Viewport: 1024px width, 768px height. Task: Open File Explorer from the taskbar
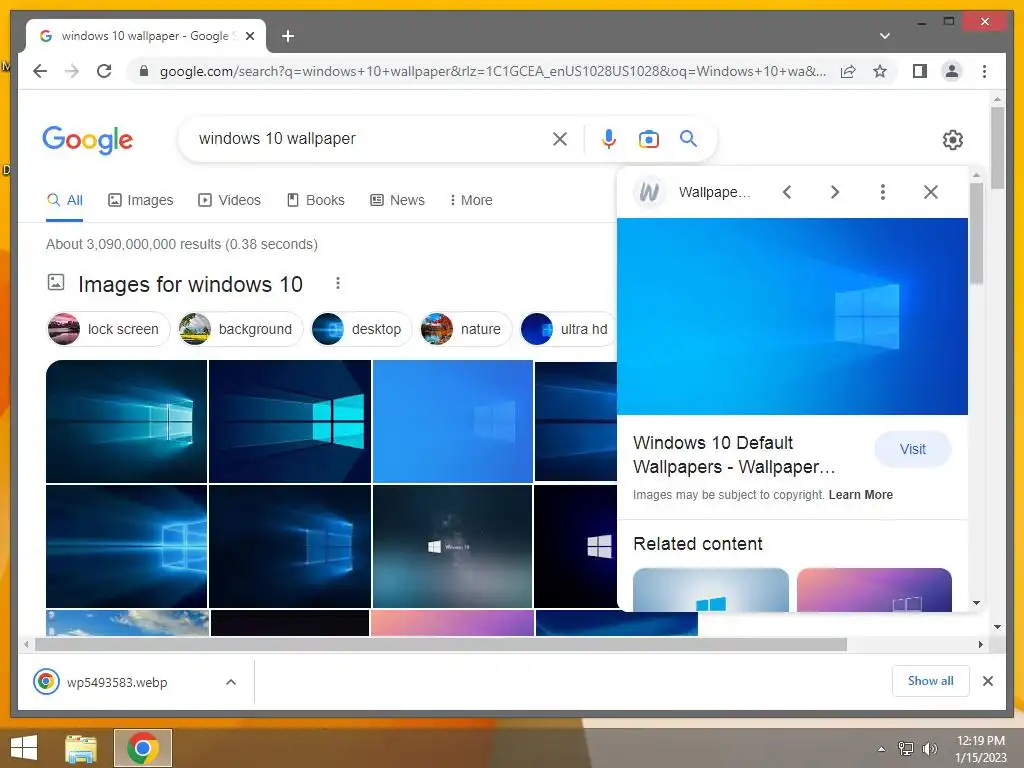point(81,749)
